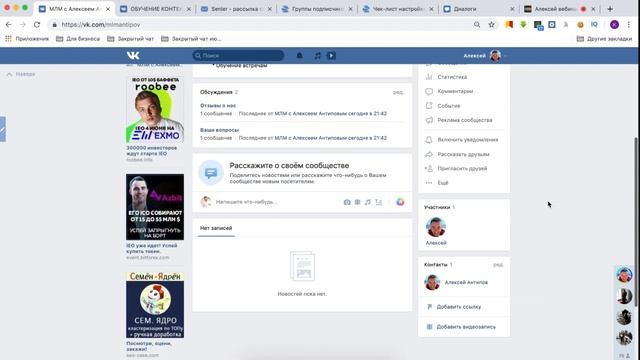The image size is (640, 360).
Task: Open the Алексей Антипов contact
Action: [x=466, y=282]
